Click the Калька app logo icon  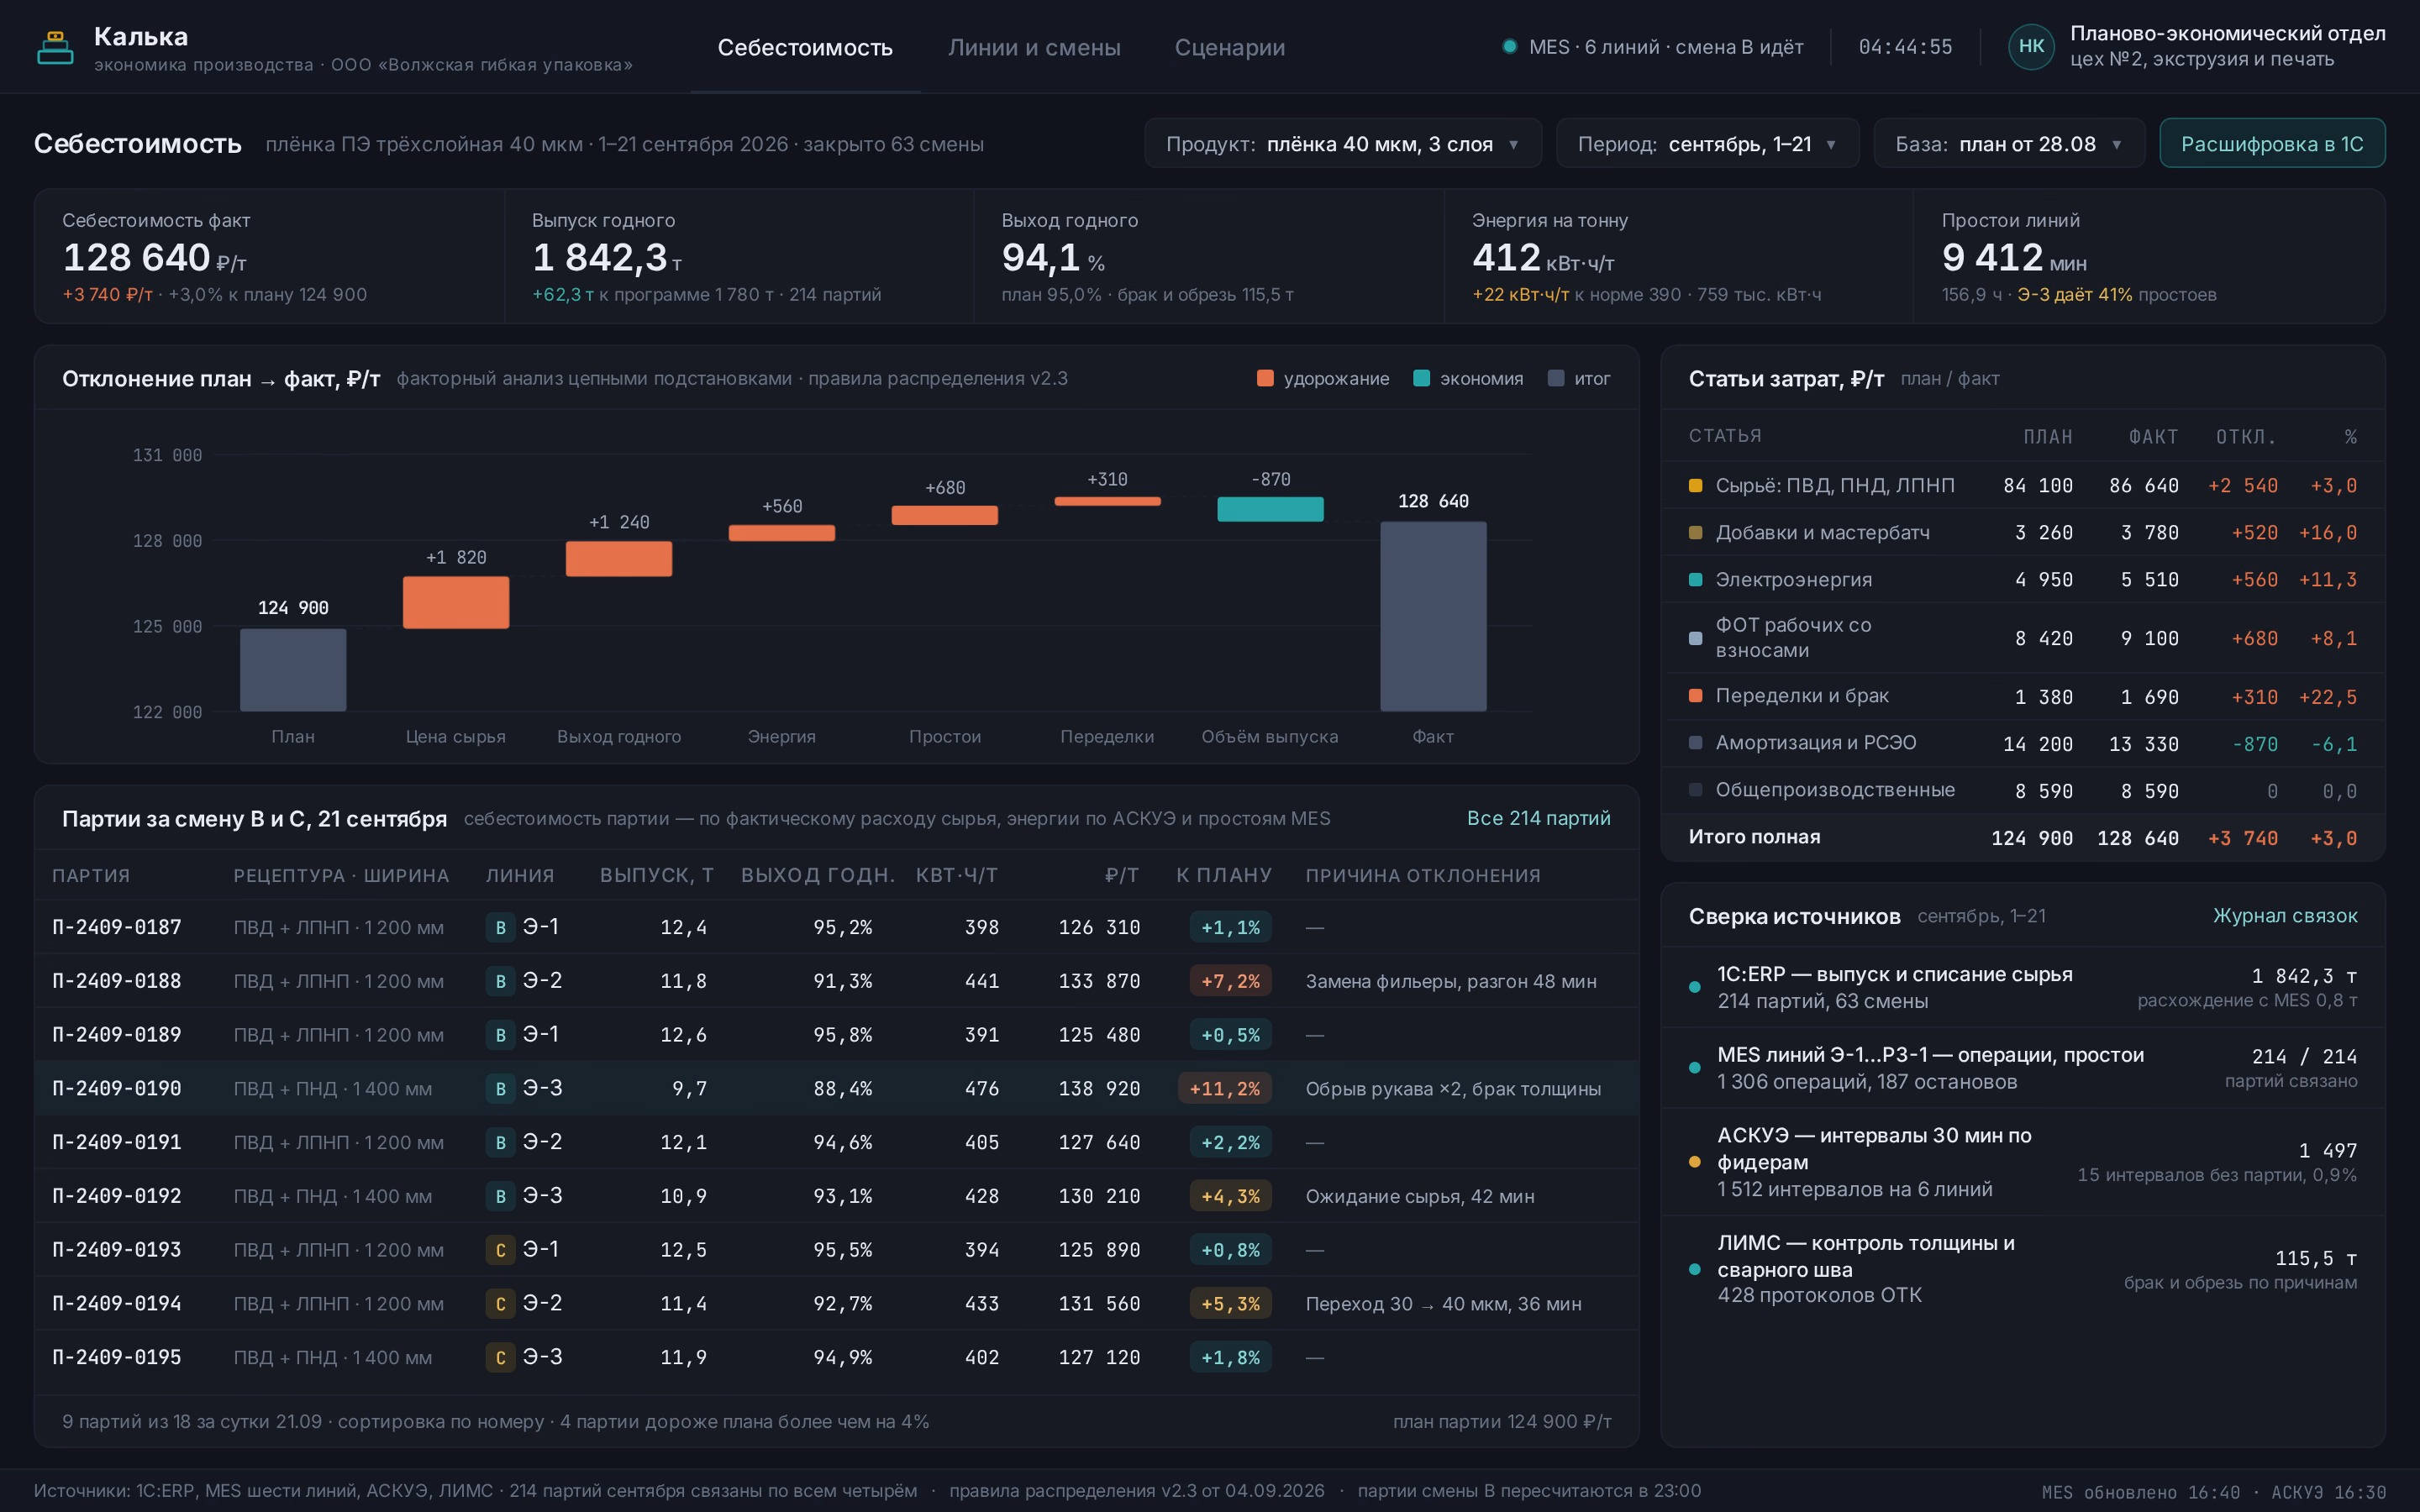click(55, 47)
